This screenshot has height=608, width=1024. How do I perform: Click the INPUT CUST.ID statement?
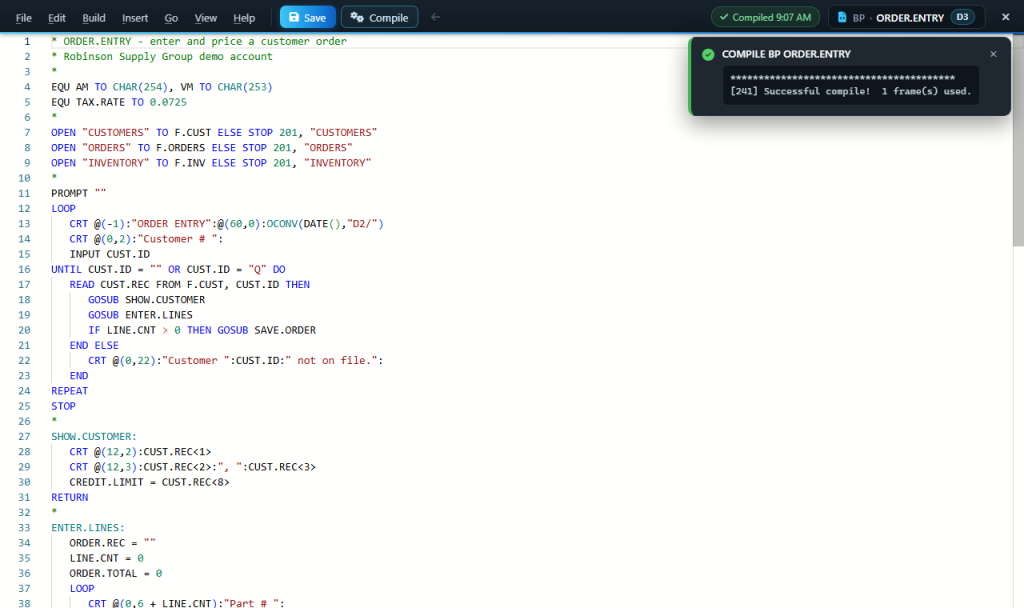(110, 254)
